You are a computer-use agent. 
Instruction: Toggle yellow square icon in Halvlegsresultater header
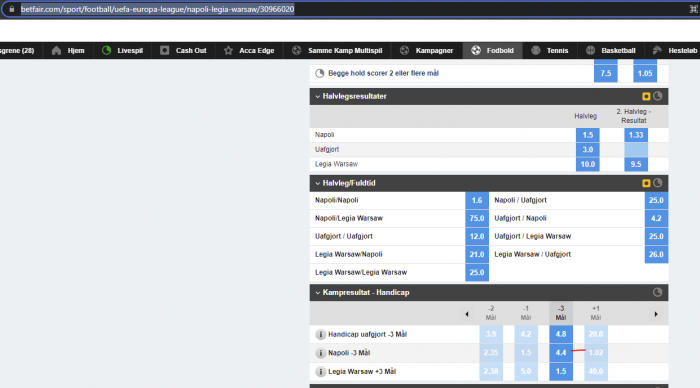pyautogui.click(x=646, y=96)
